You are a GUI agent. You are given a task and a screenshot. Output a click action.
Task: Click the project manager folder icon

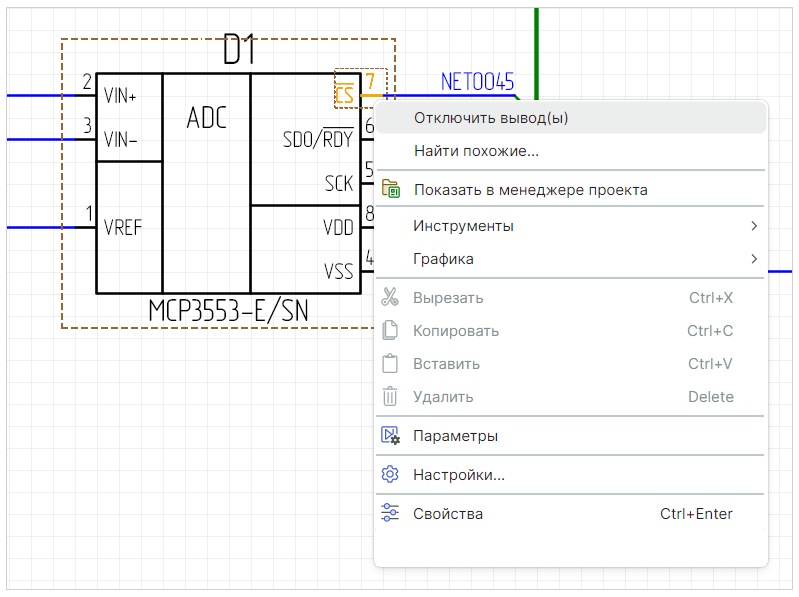tap(391, 189)
